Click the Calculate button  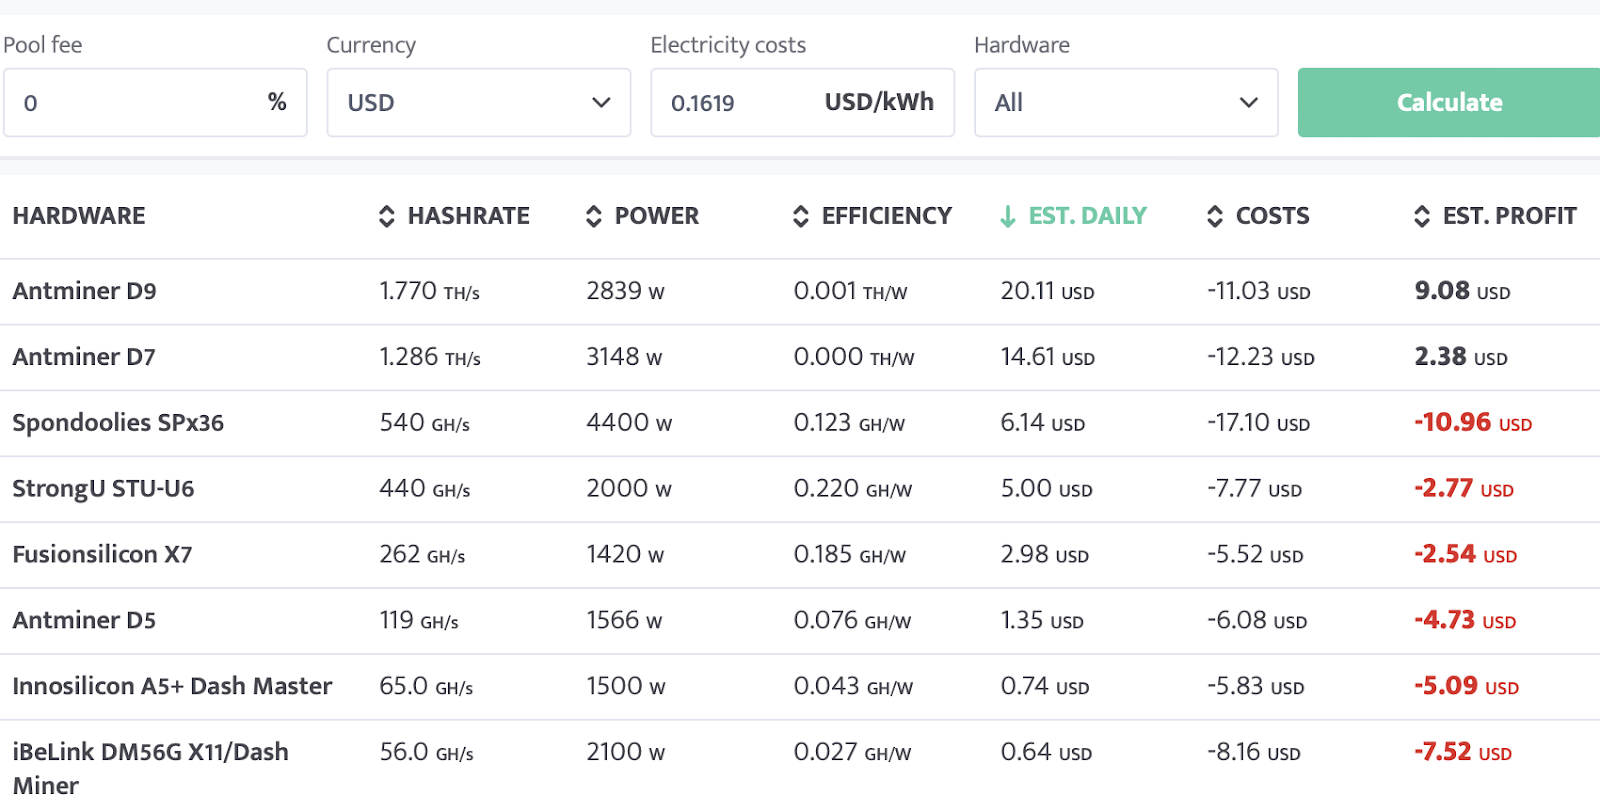1449,102
